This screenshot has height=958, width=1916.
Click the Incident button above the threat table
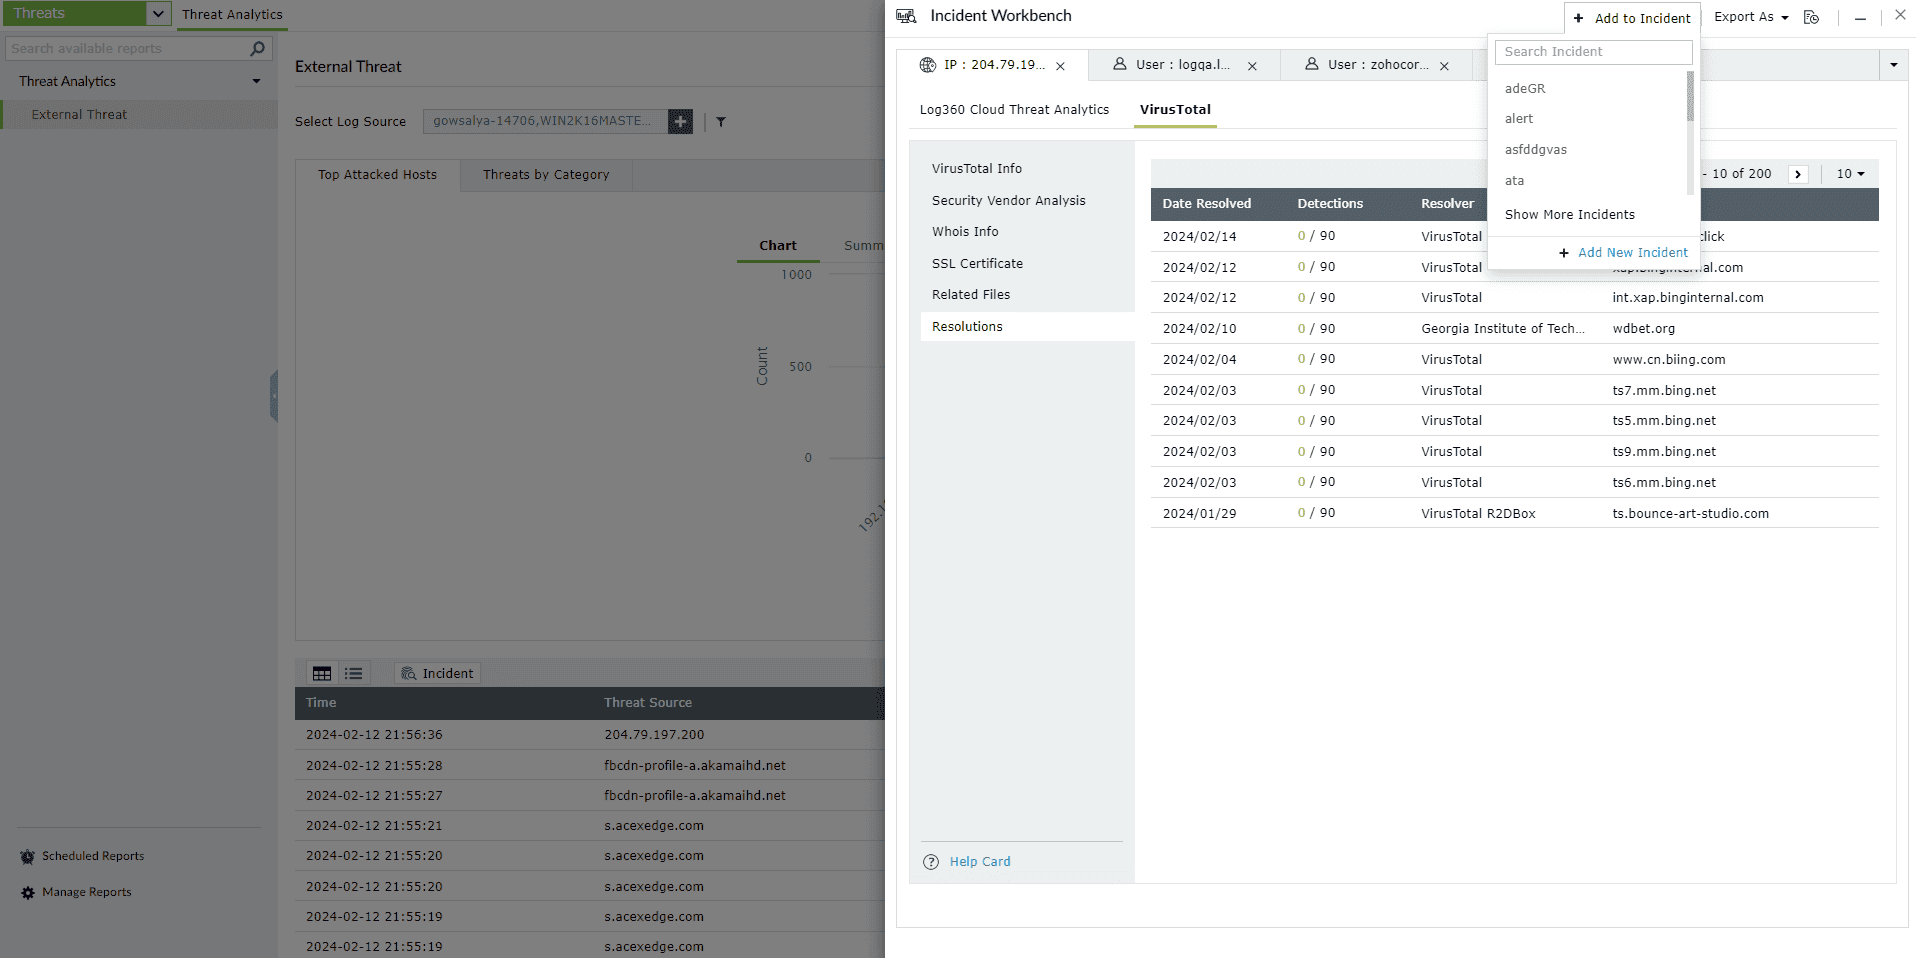point(437,674)
